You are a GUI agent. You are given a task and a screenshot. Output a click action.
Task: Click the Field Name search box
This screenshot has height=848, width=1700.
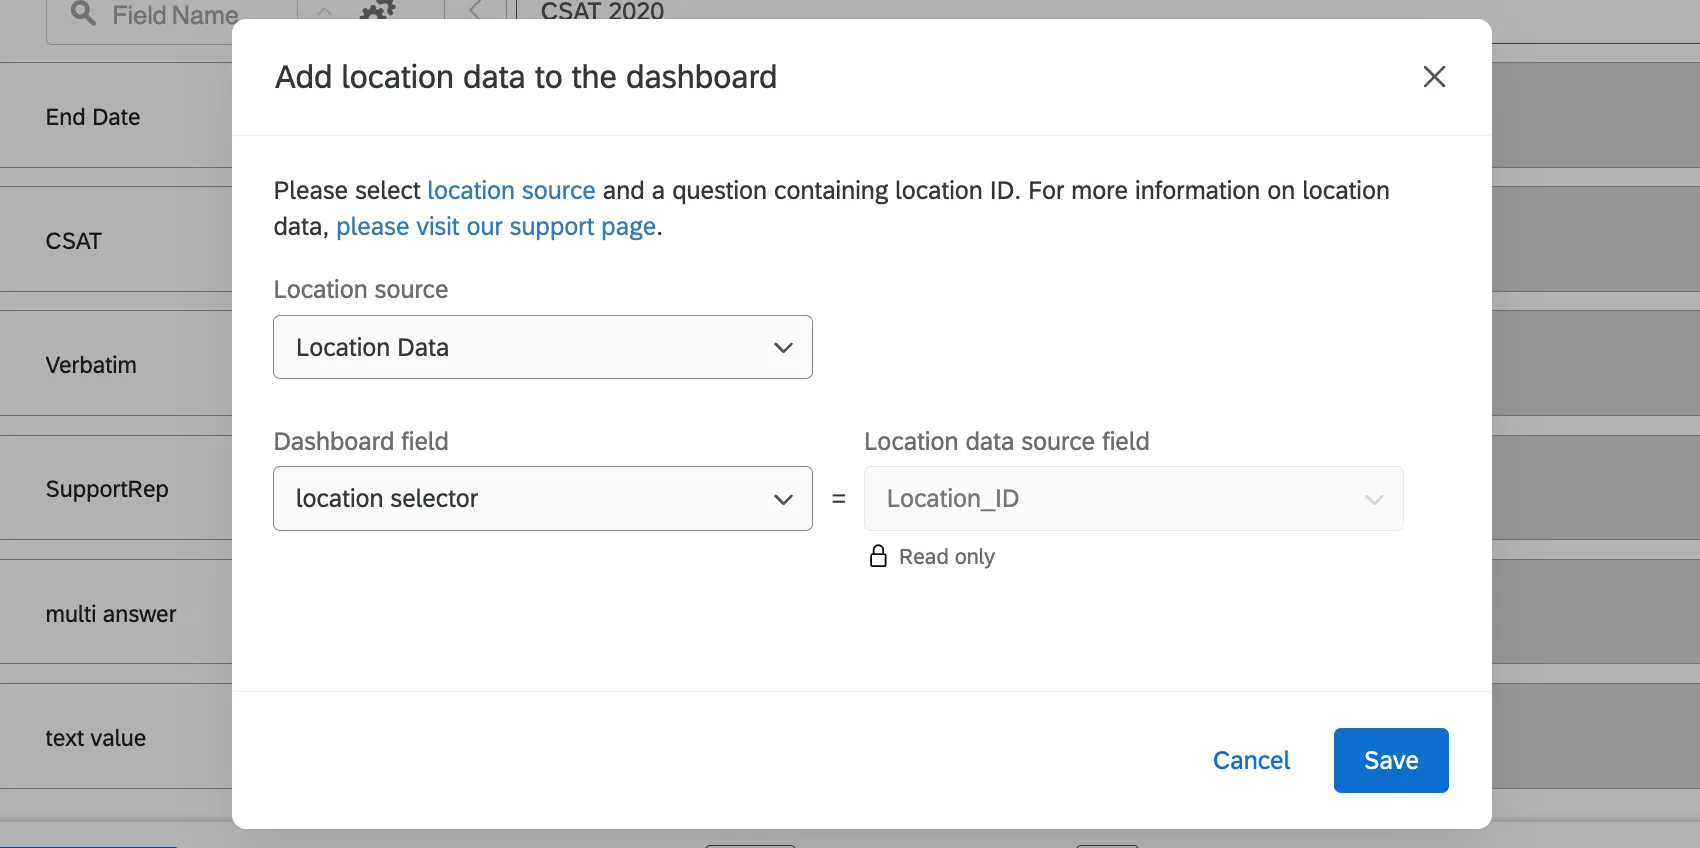tap(175, 16)
